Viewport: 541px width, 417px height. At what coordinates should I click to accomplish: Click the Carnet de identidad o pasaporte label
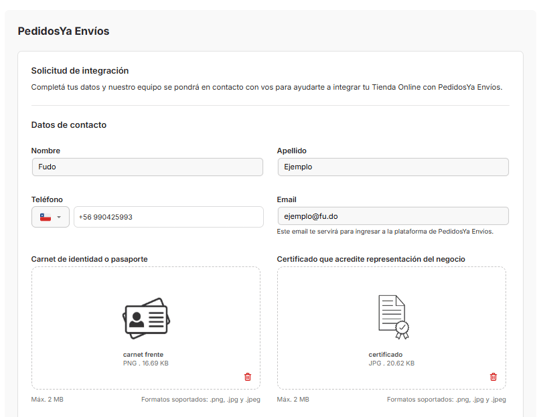[x=89, y=259]
